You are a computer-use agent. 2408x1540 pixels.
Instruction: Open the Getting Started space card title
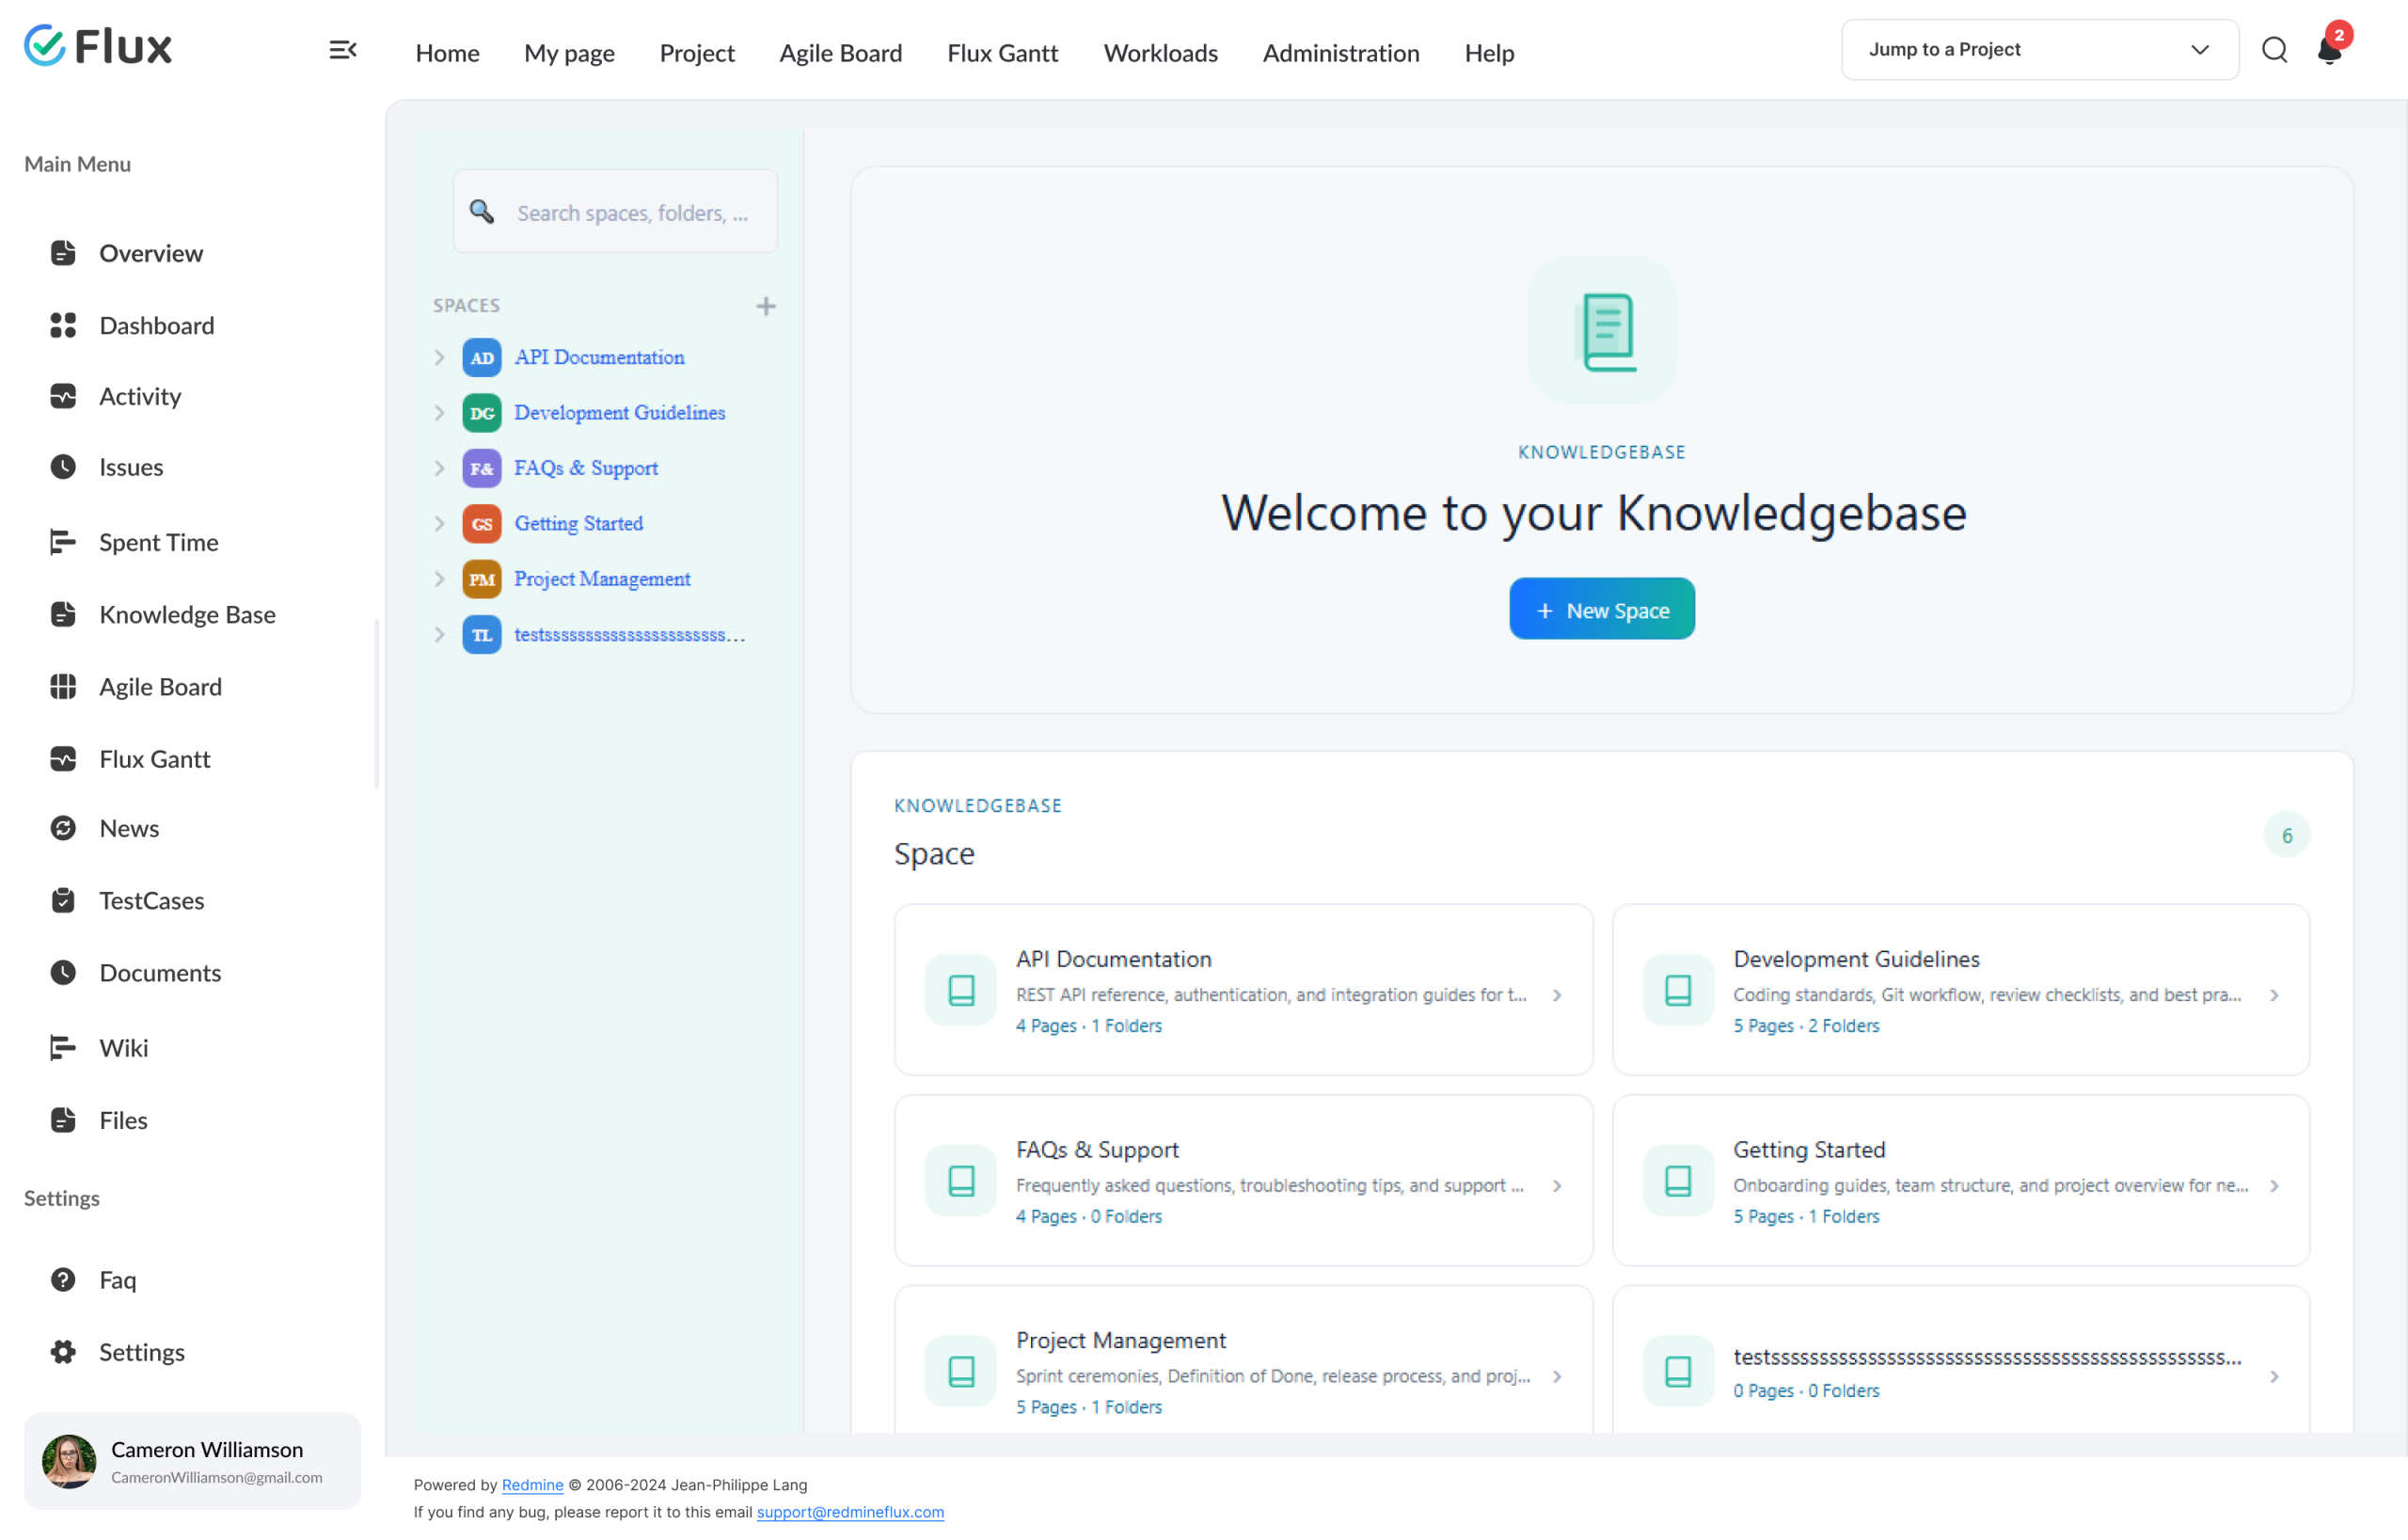[1809, 1149]
